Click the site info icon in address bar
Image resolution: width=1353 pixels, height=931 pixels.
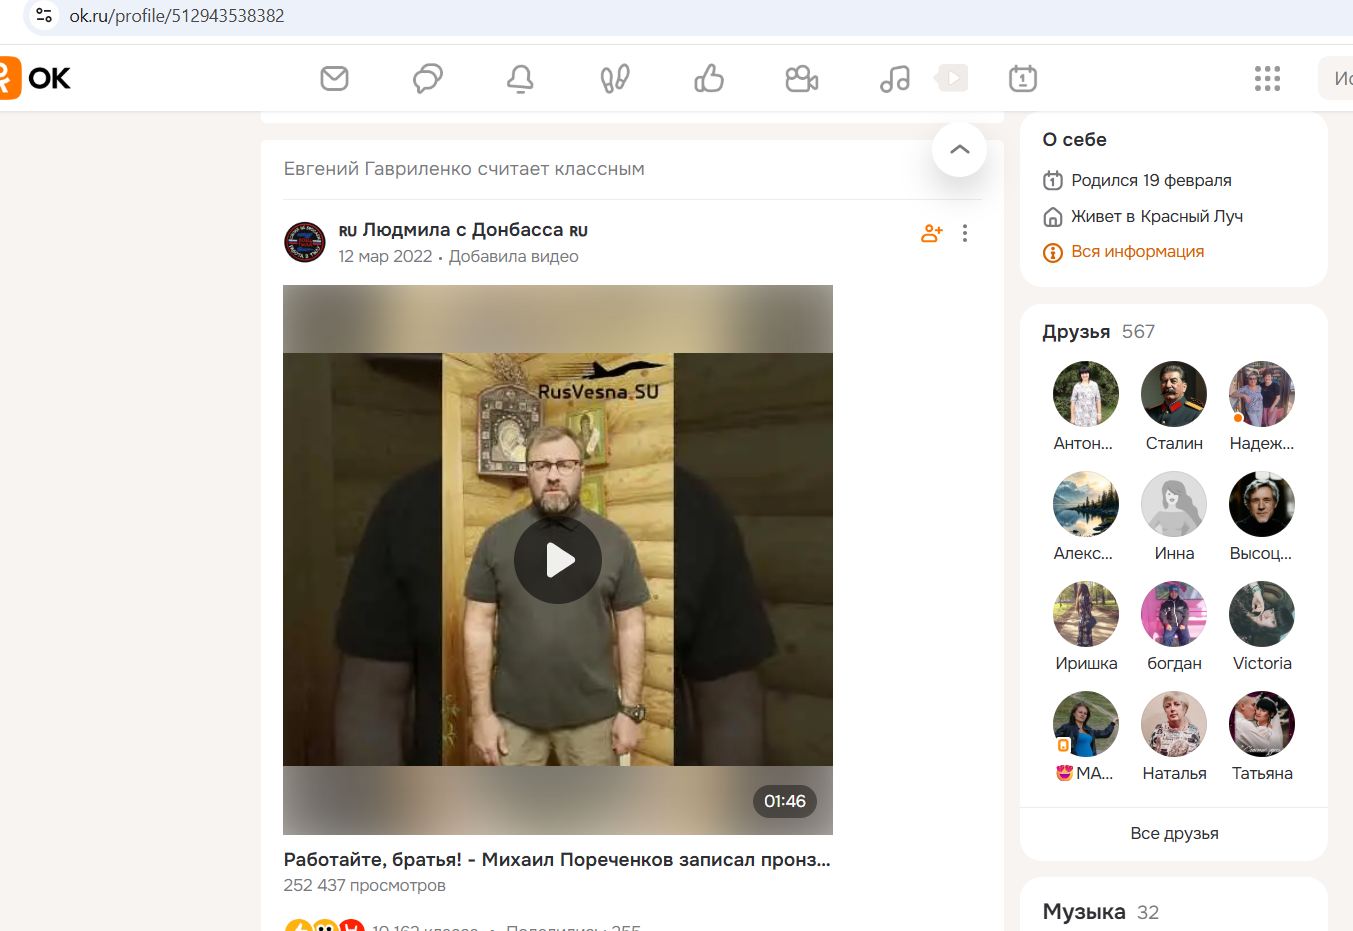point(44,15)
